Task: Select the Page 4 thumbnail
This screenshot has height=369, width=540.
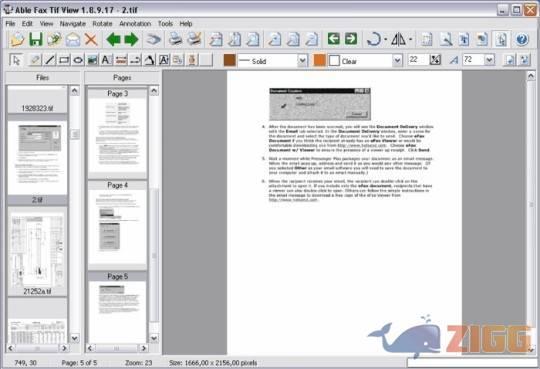Action: click(117, 225)
